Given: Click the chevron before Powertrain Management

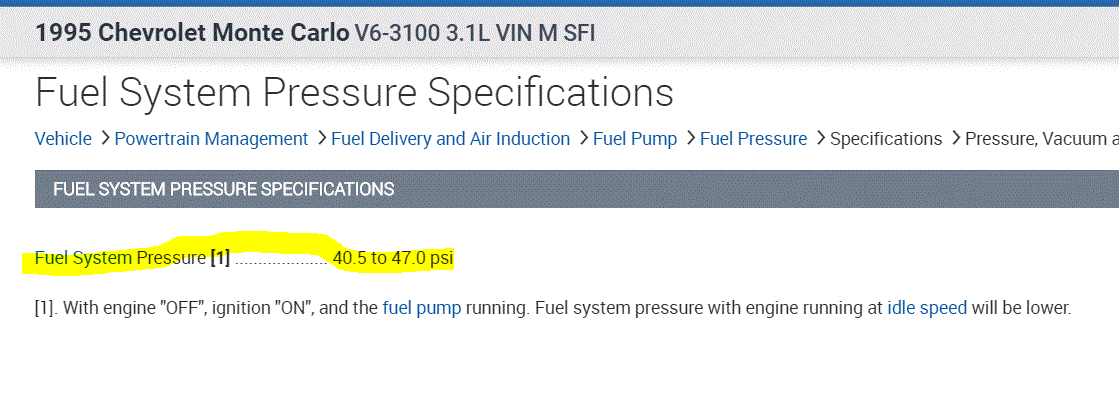Looking at the screenshot, I should tap(104, 139).
